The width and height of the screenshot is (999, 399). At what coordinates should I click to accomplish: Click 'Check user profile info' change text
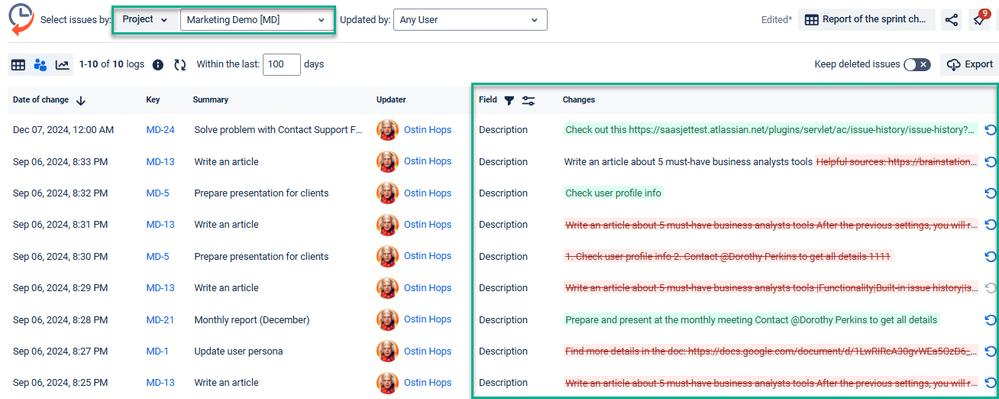pos(614,192)
